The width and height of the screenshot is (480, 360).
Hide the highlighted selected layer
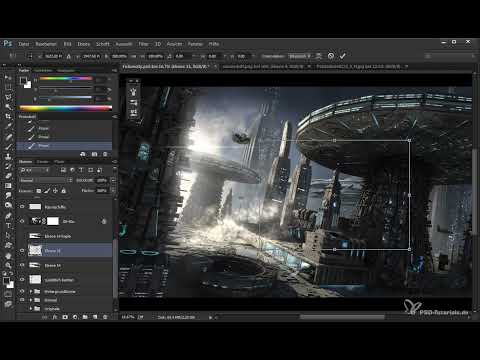pos(22,250)
